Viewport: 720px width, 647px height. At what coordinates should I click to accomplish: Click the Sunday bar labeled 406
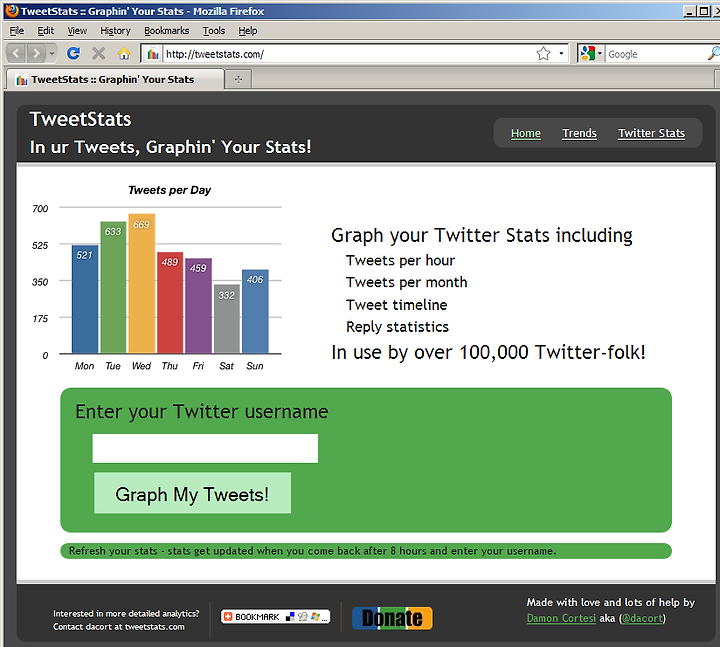(255, 311)
